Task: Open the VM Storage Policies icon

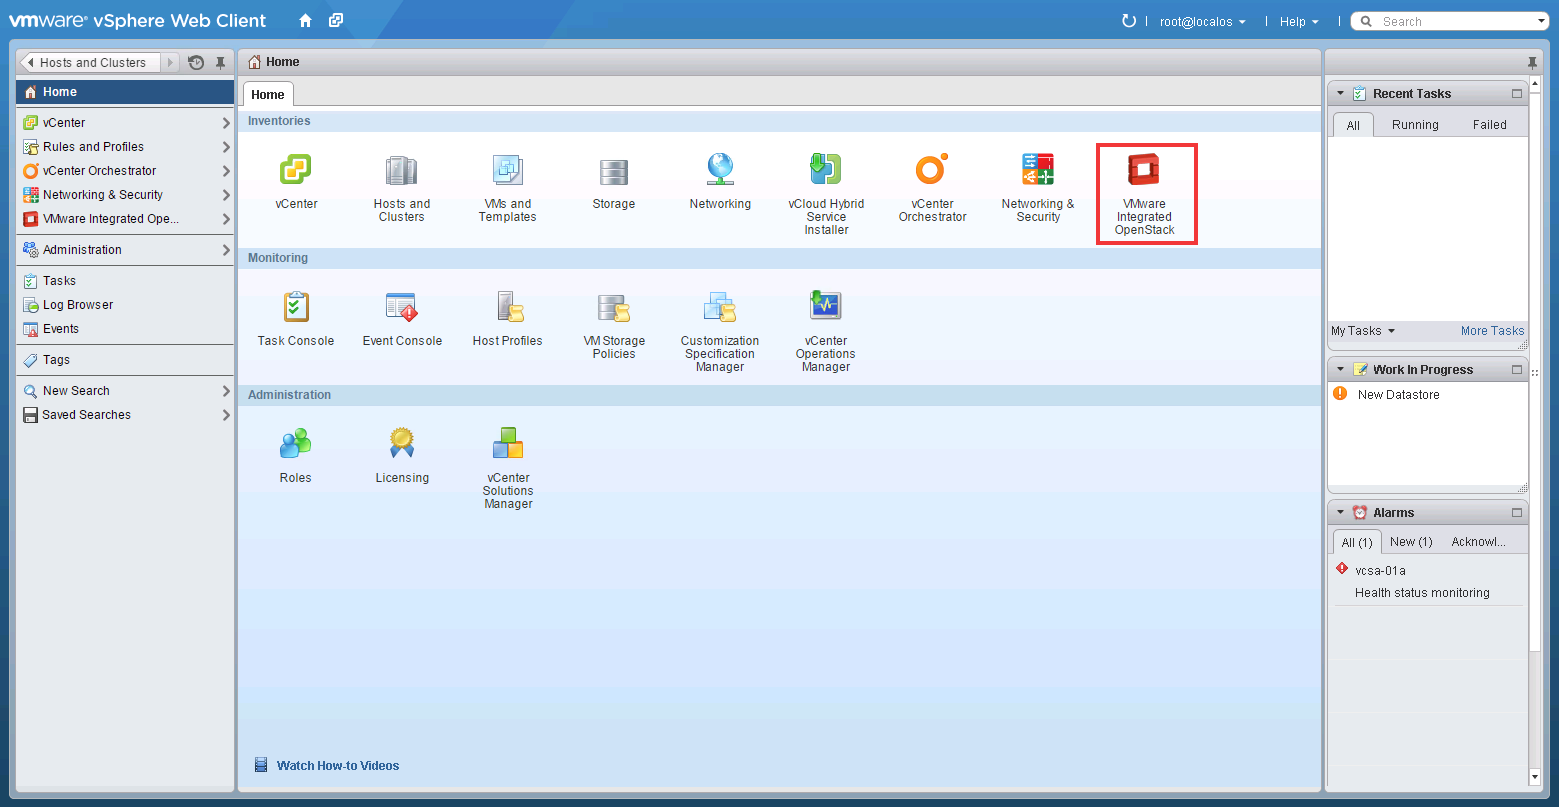Action: pyautogui.click(x=613, y=308)
